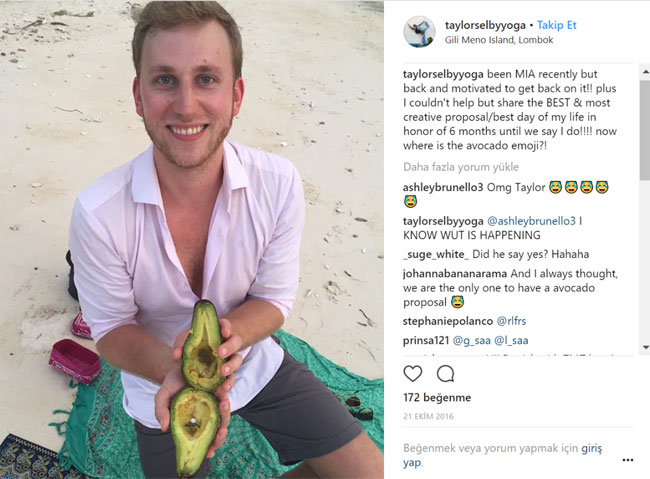Open taylorselbyyoga profile picture avatar
Screen dimensions: 650x479
(419, 32)
